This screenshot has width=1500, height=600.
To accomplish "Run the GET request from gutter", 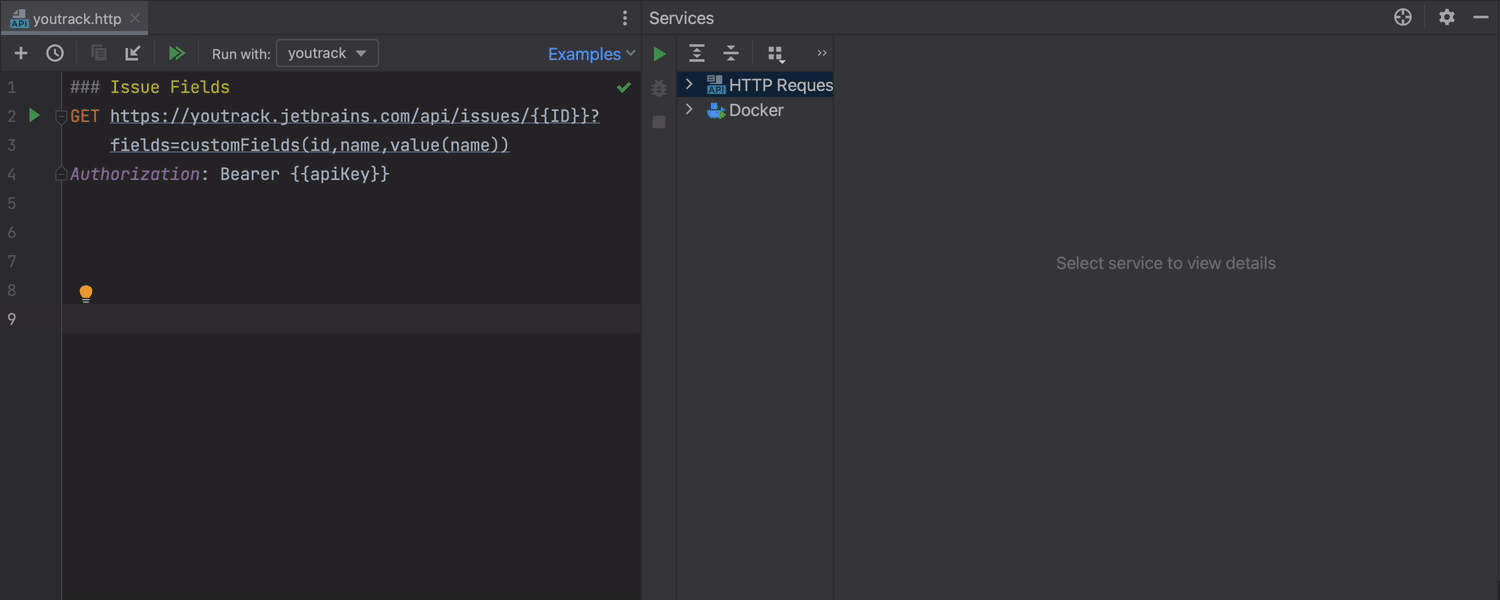I will click(34, 116).
